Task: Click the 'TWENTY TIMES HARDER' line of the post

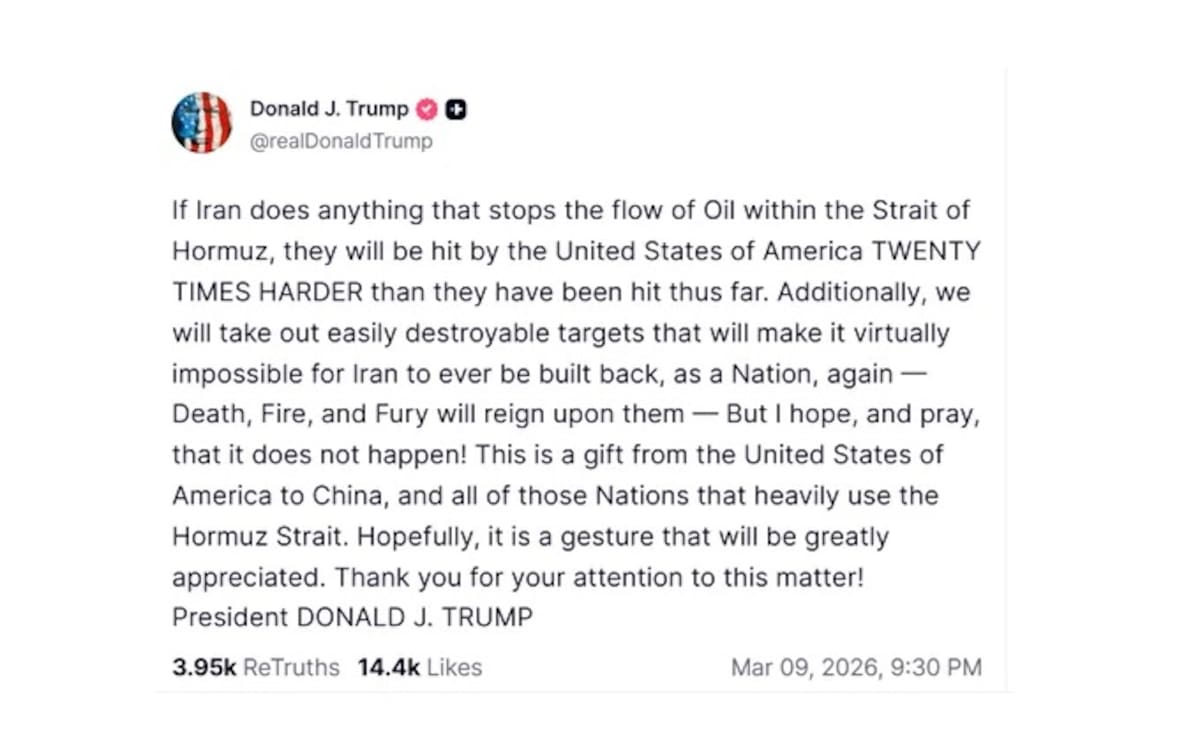Action: (x=571, y=292)
